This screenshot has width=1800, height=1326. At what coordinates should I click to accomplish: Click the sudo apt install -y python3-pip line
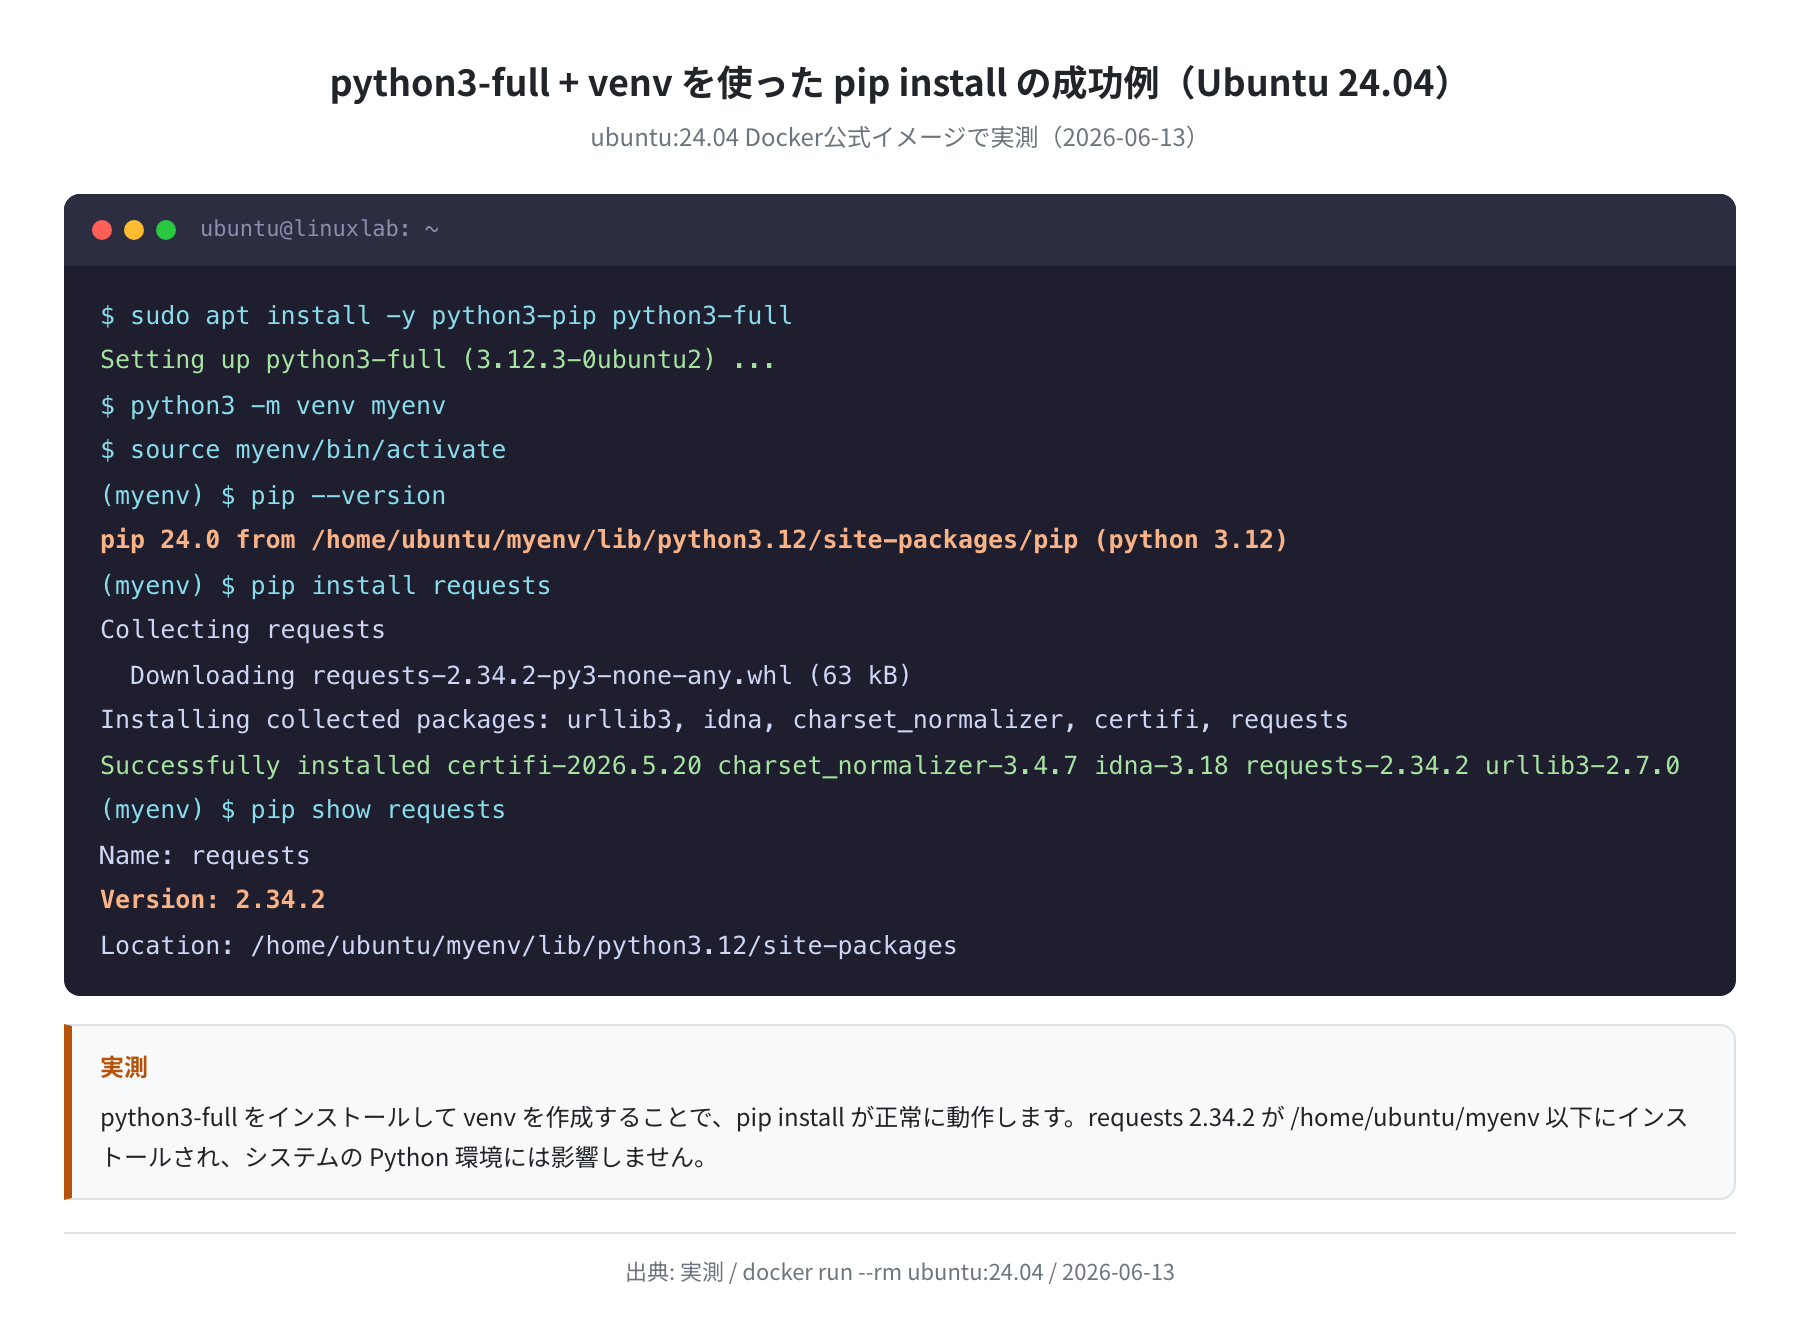click(x=446, y=316)
